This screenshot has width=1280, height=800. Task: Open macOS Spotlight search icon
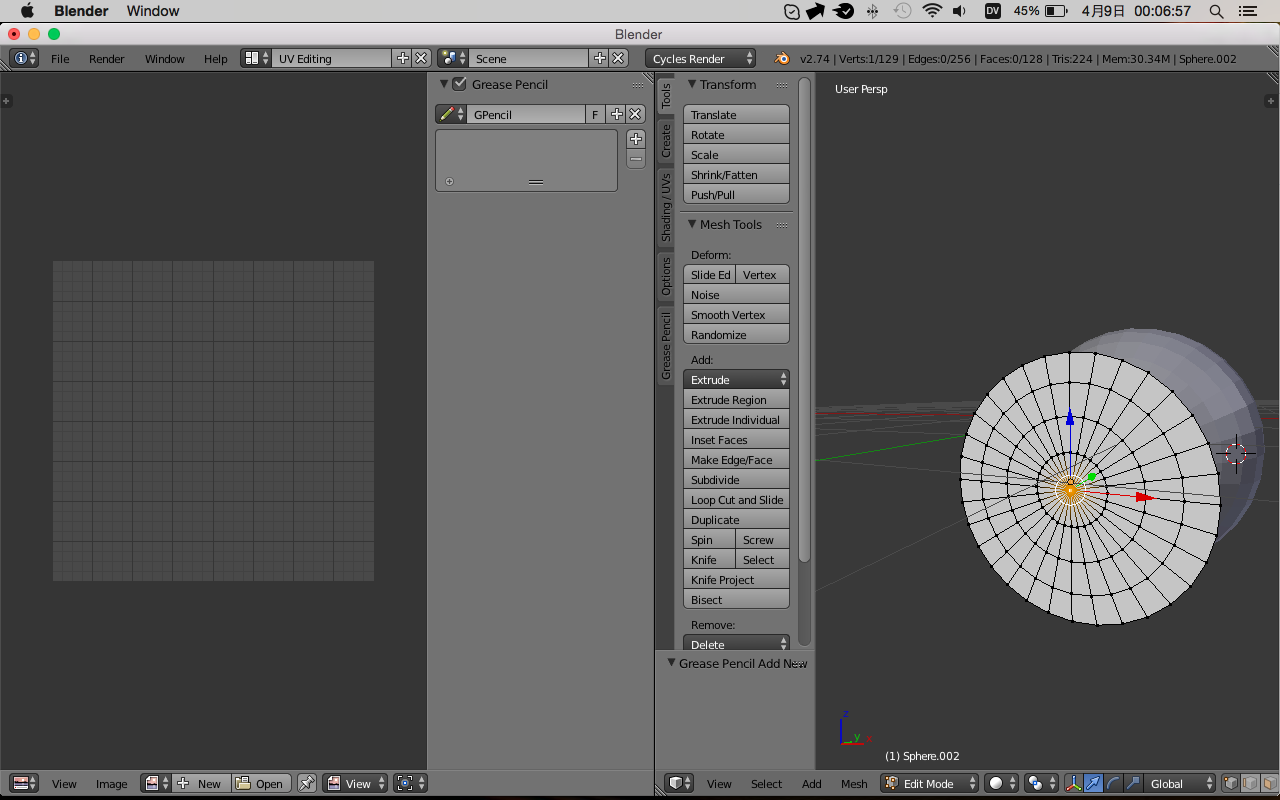coord(1217,11)
